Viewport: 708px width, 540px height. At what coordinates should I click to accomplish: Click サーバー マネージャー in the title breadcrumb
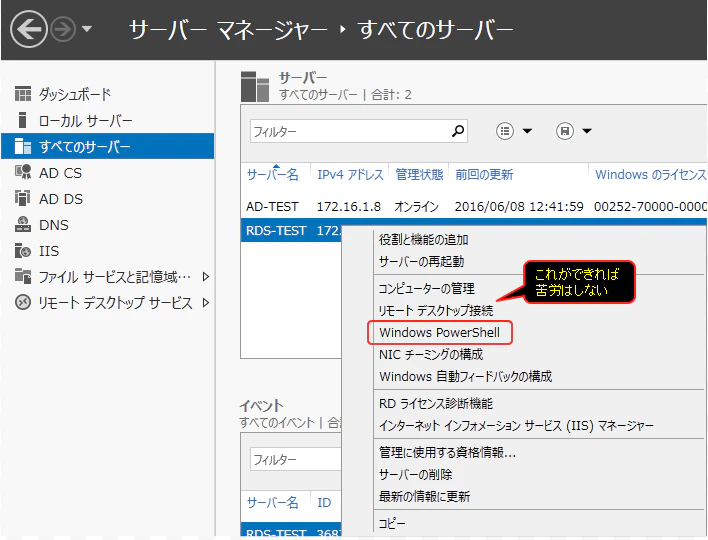point(228,30)
